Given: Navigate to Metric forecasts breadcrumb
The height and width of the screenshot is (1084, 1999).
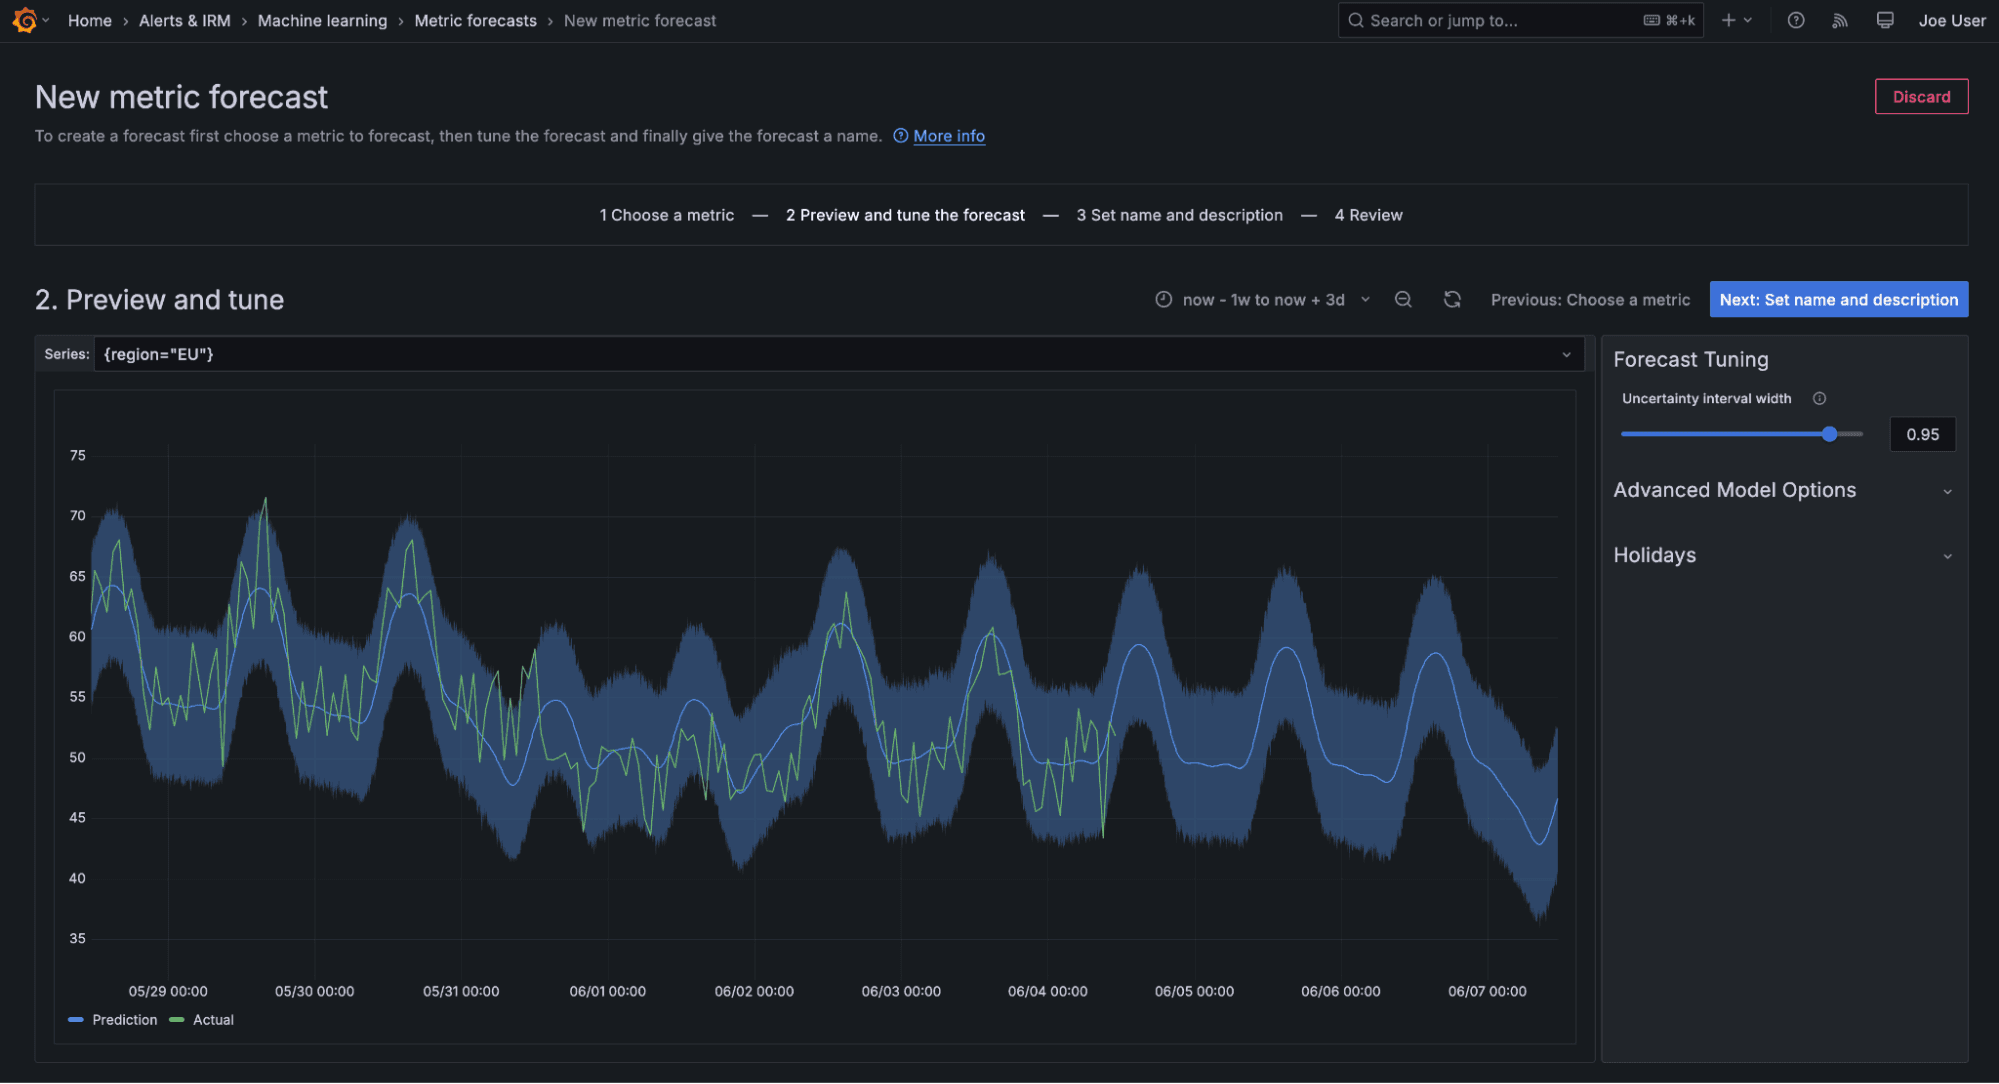Looking at the screenshot, I should [475, 20].
